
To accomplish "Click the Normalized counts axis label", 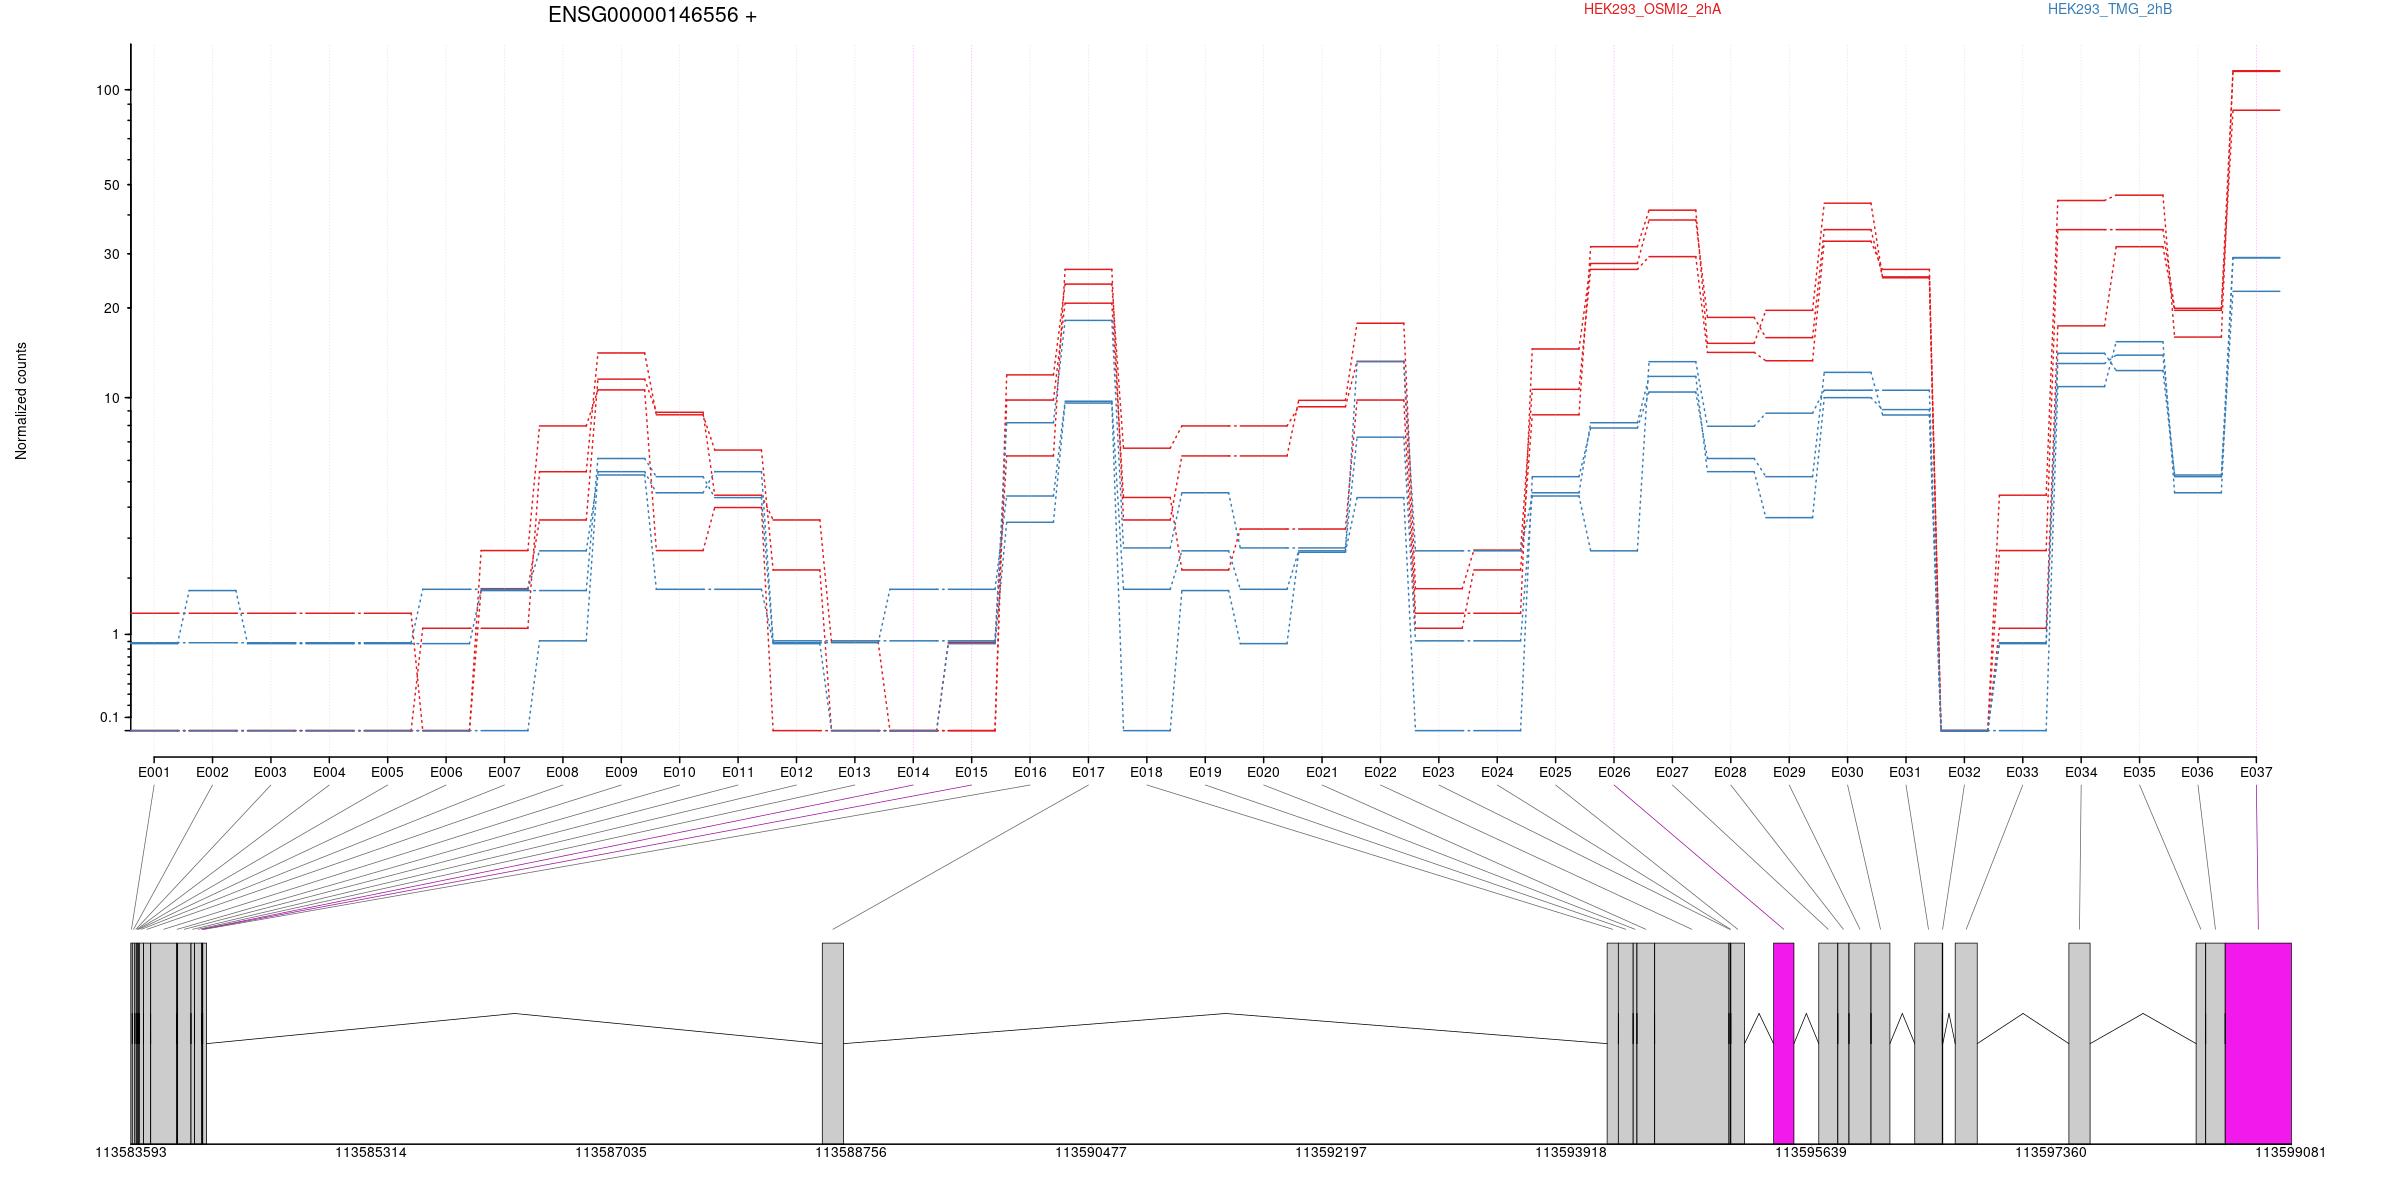I will (21, 401).
